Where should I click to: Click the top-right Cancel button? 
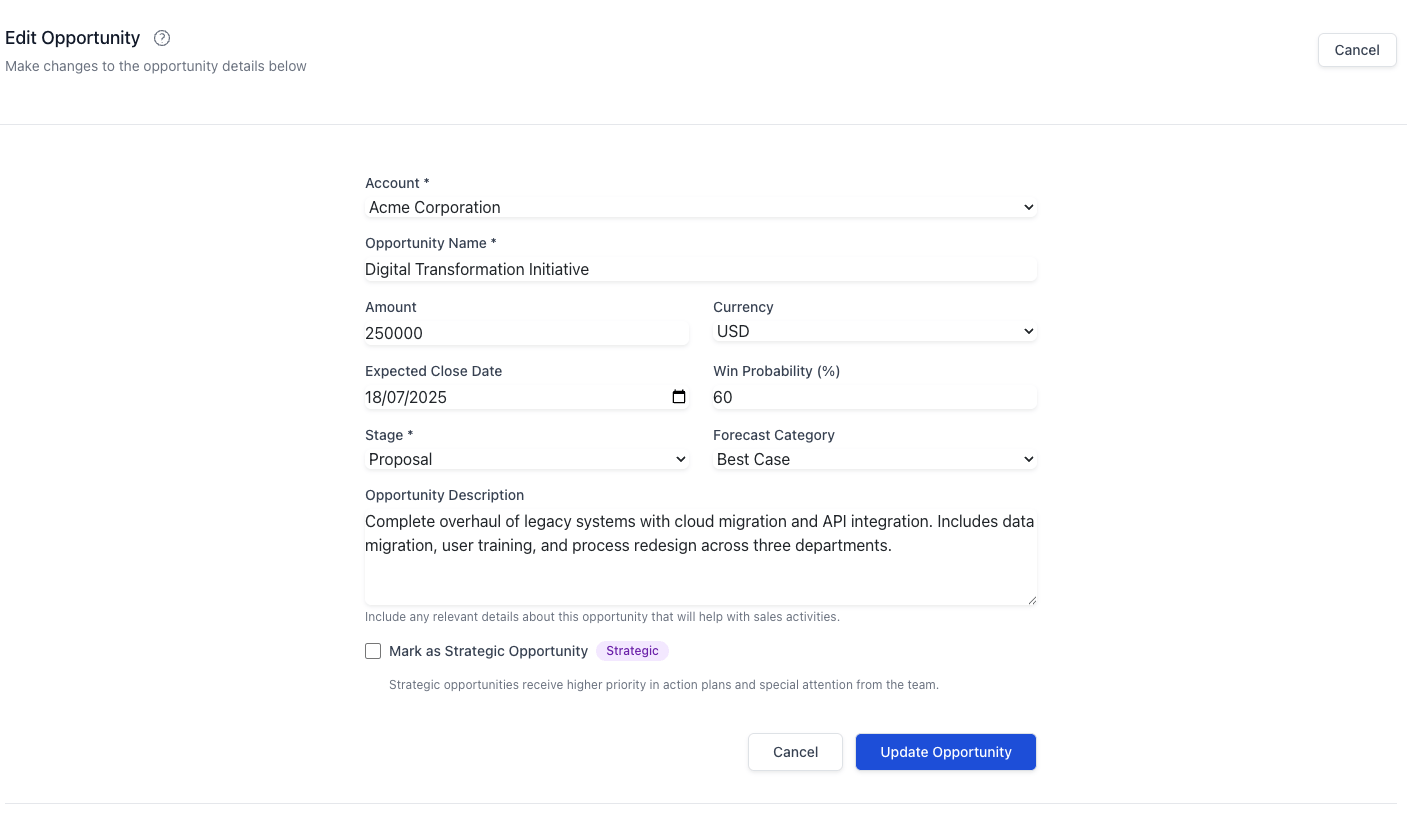(x=1356, y=50)
